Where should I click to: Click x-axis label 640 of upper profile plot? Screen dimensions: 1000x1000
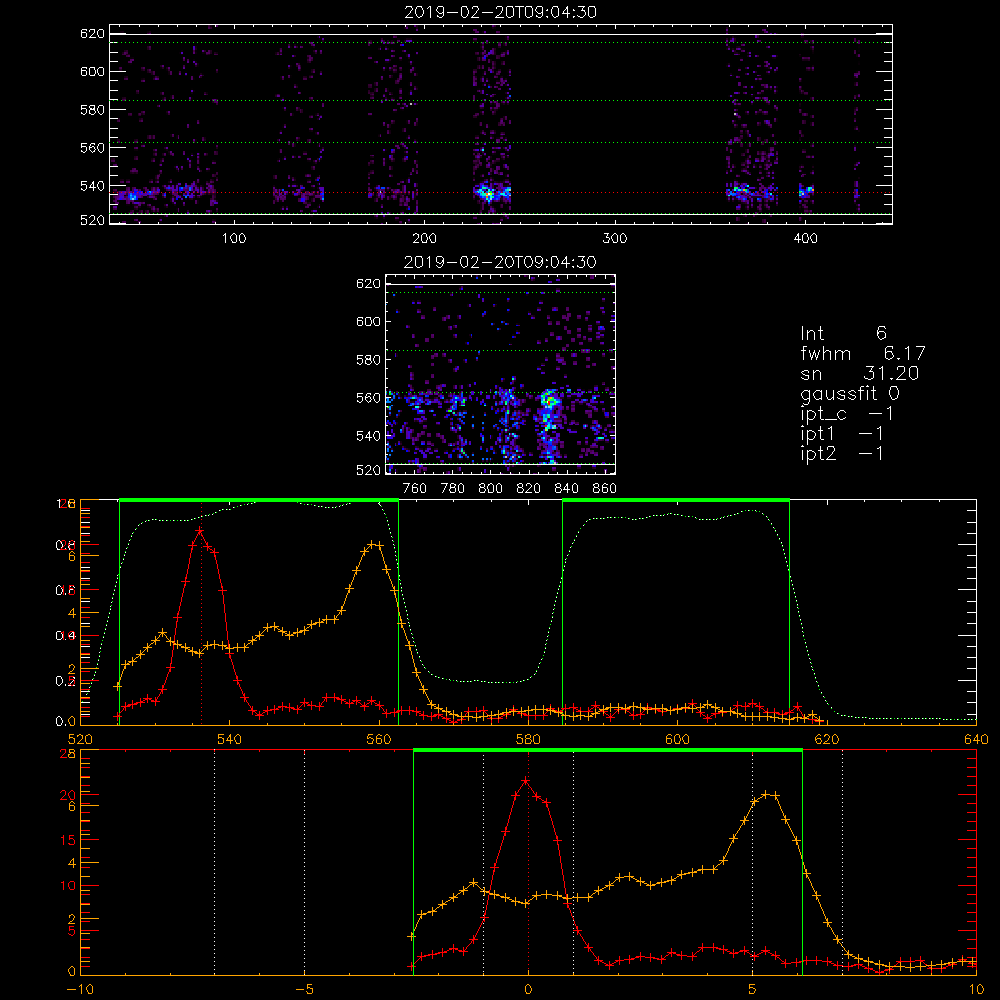pos(976,739)
